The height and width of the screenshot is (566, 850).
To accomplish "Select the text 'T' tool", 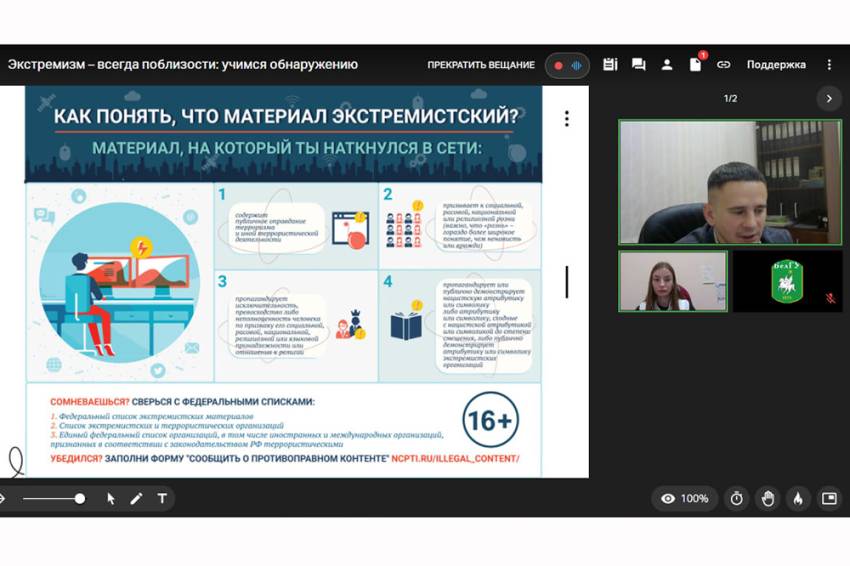I will (x=162, y=499).
